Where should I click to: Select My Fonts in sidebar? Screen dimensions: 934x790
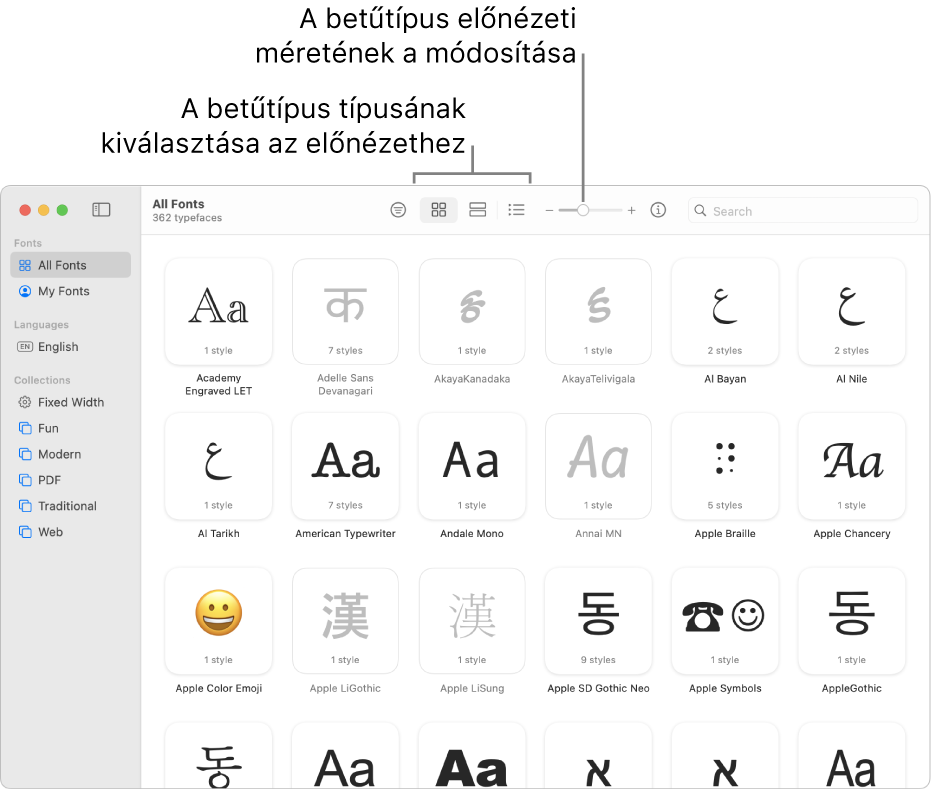pyautogui.click(x=71, y=291)
